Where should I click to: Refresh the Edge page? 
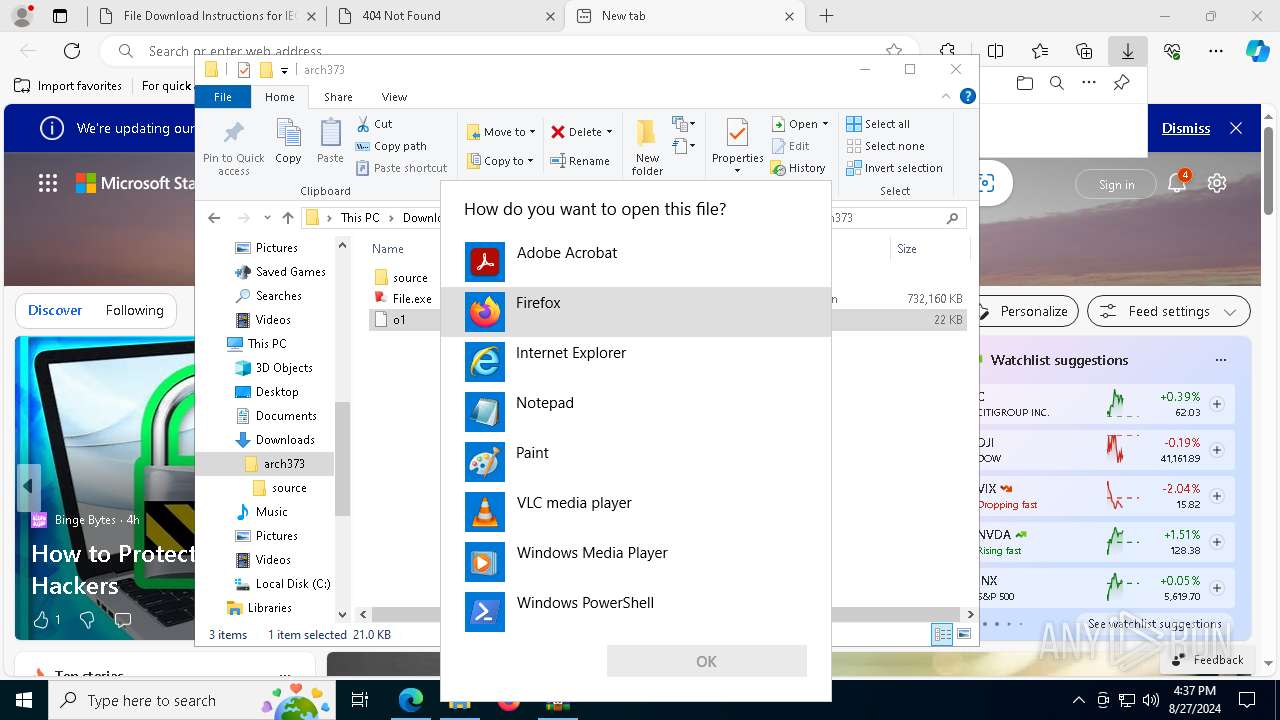click(x=72, y=51)
